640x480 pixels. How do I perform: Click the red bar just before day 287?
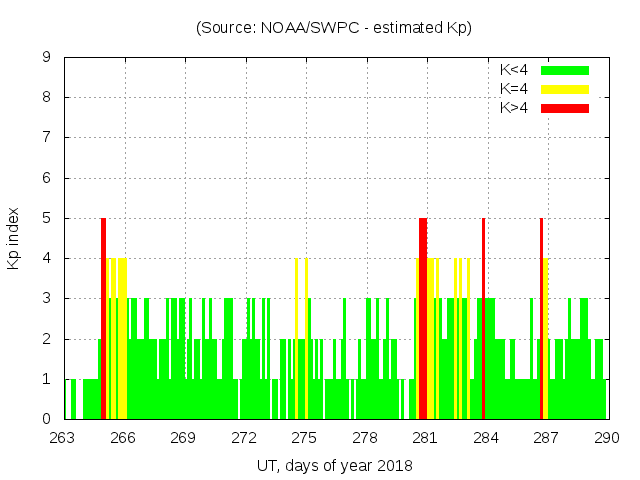tap(541, 318)
